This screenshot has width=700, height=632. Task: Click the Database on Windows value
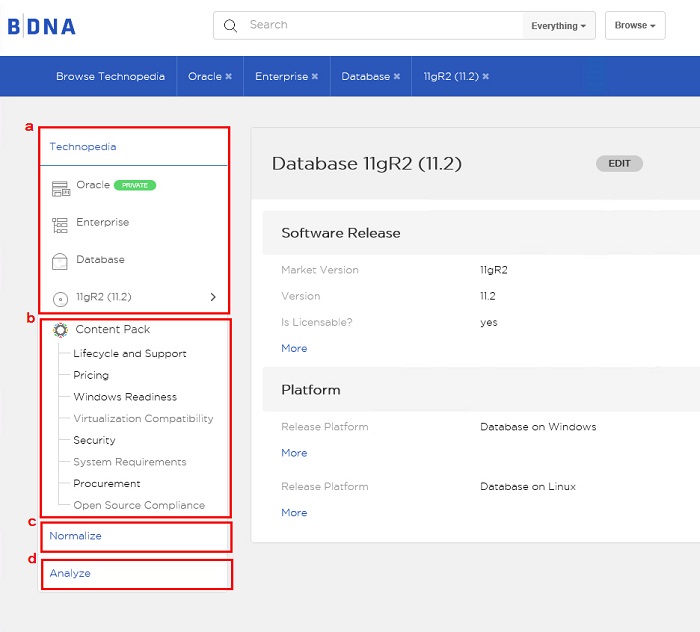click(x=538, y=427)
